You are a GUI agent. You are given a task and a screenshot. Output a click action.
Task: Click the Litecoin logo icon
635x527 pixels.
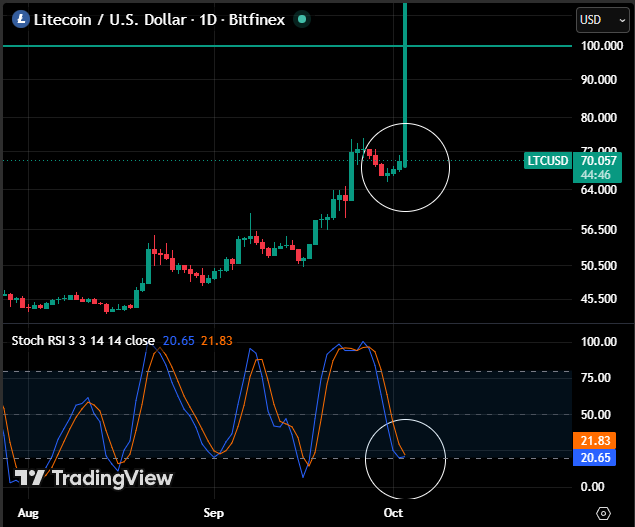click(21, 19)
